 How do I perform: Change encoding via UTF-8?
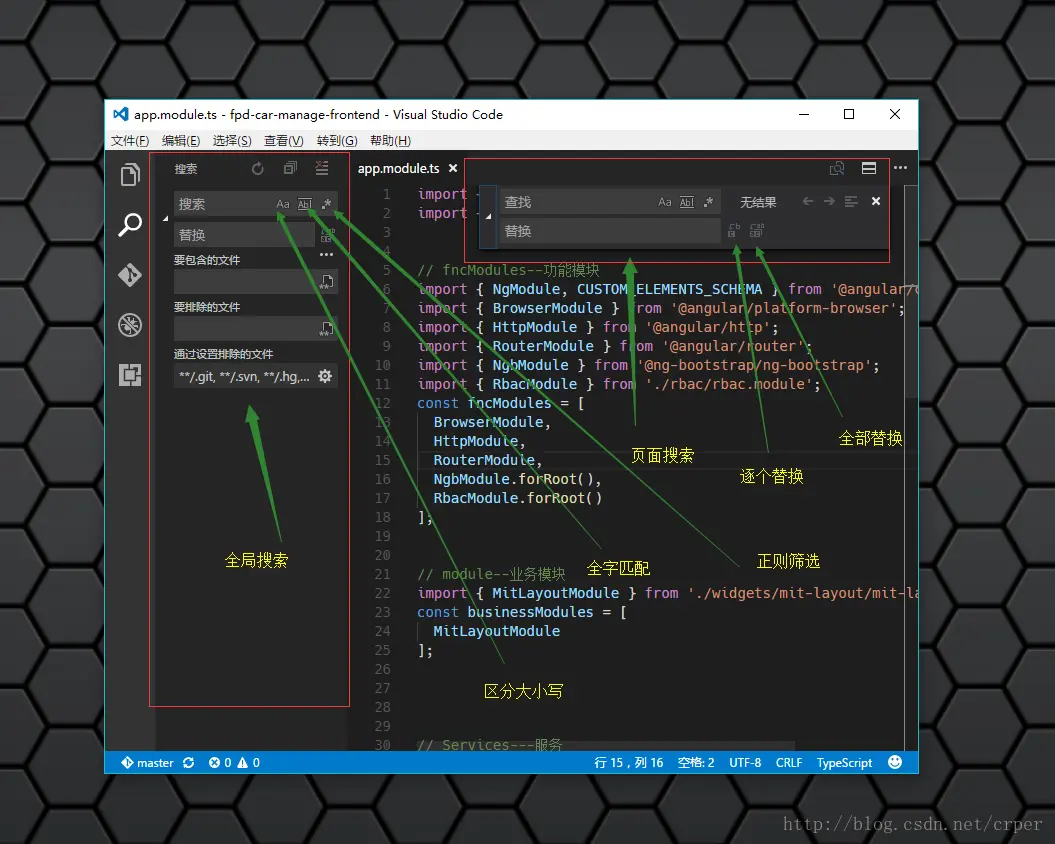[745, 763]
